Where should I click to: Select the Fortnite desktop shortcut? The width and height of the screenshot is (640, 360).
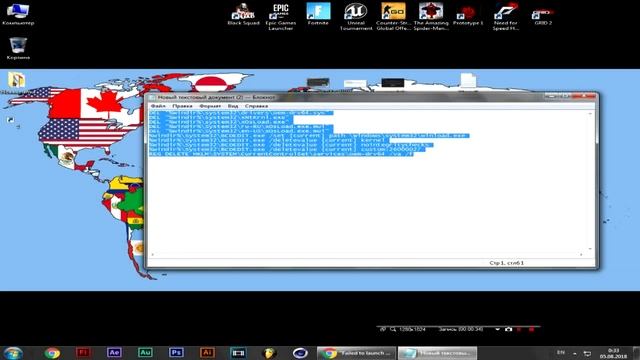(x=318, y=14)
